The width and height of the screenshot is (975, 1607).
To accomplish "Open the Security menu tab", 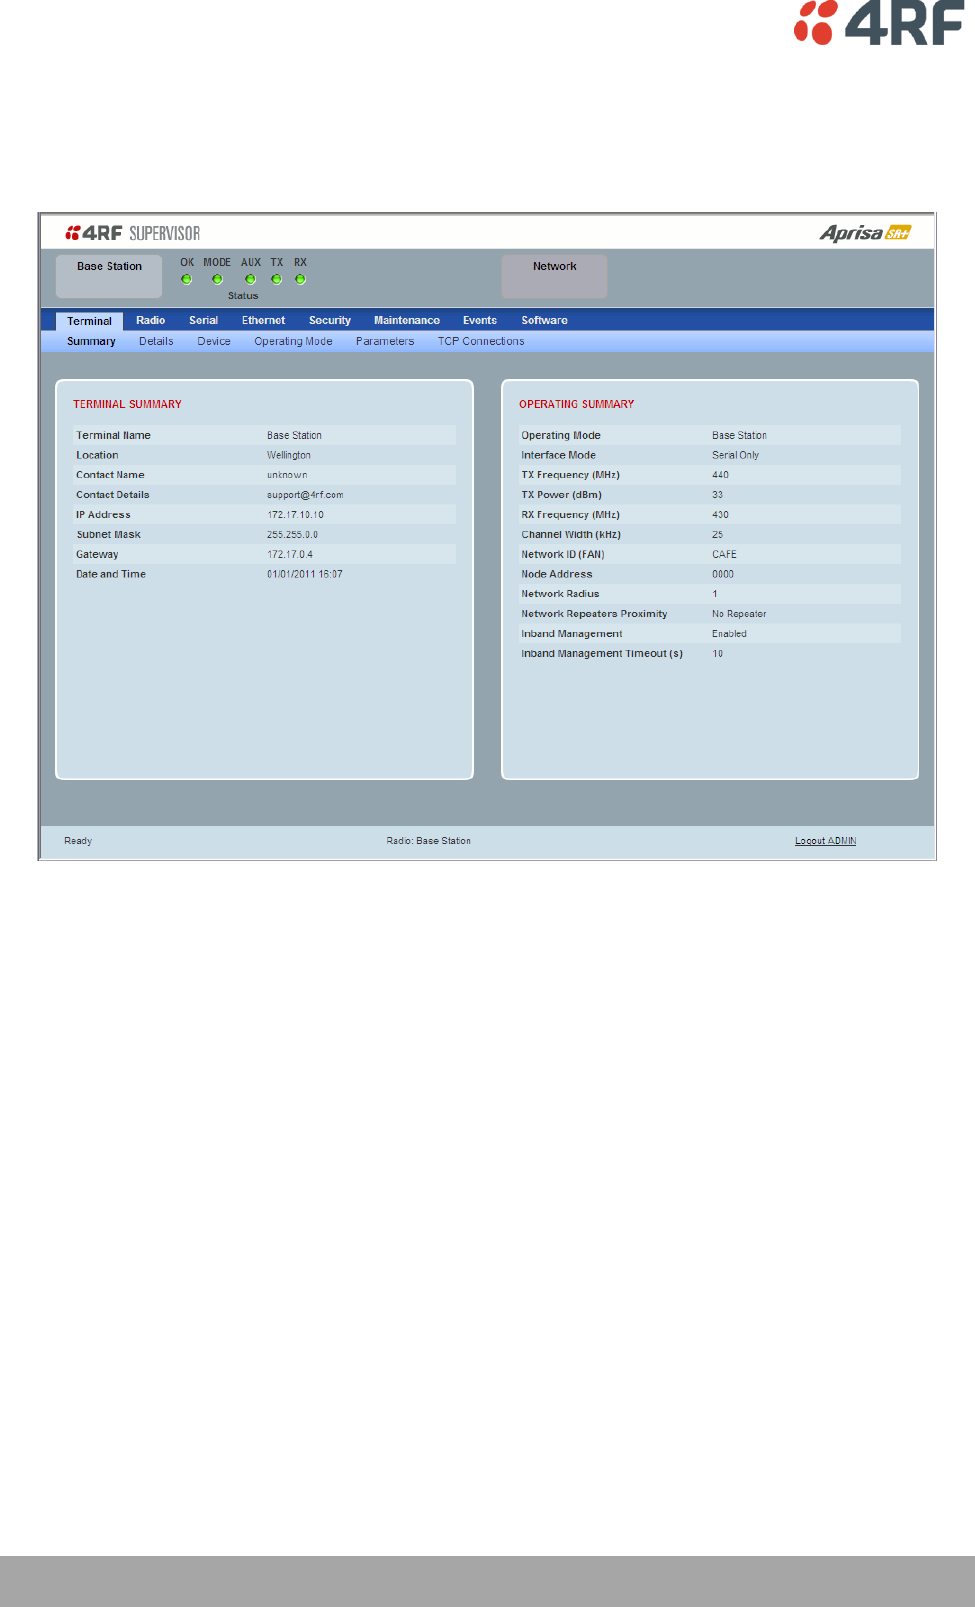I will click(x=330, y=320).
